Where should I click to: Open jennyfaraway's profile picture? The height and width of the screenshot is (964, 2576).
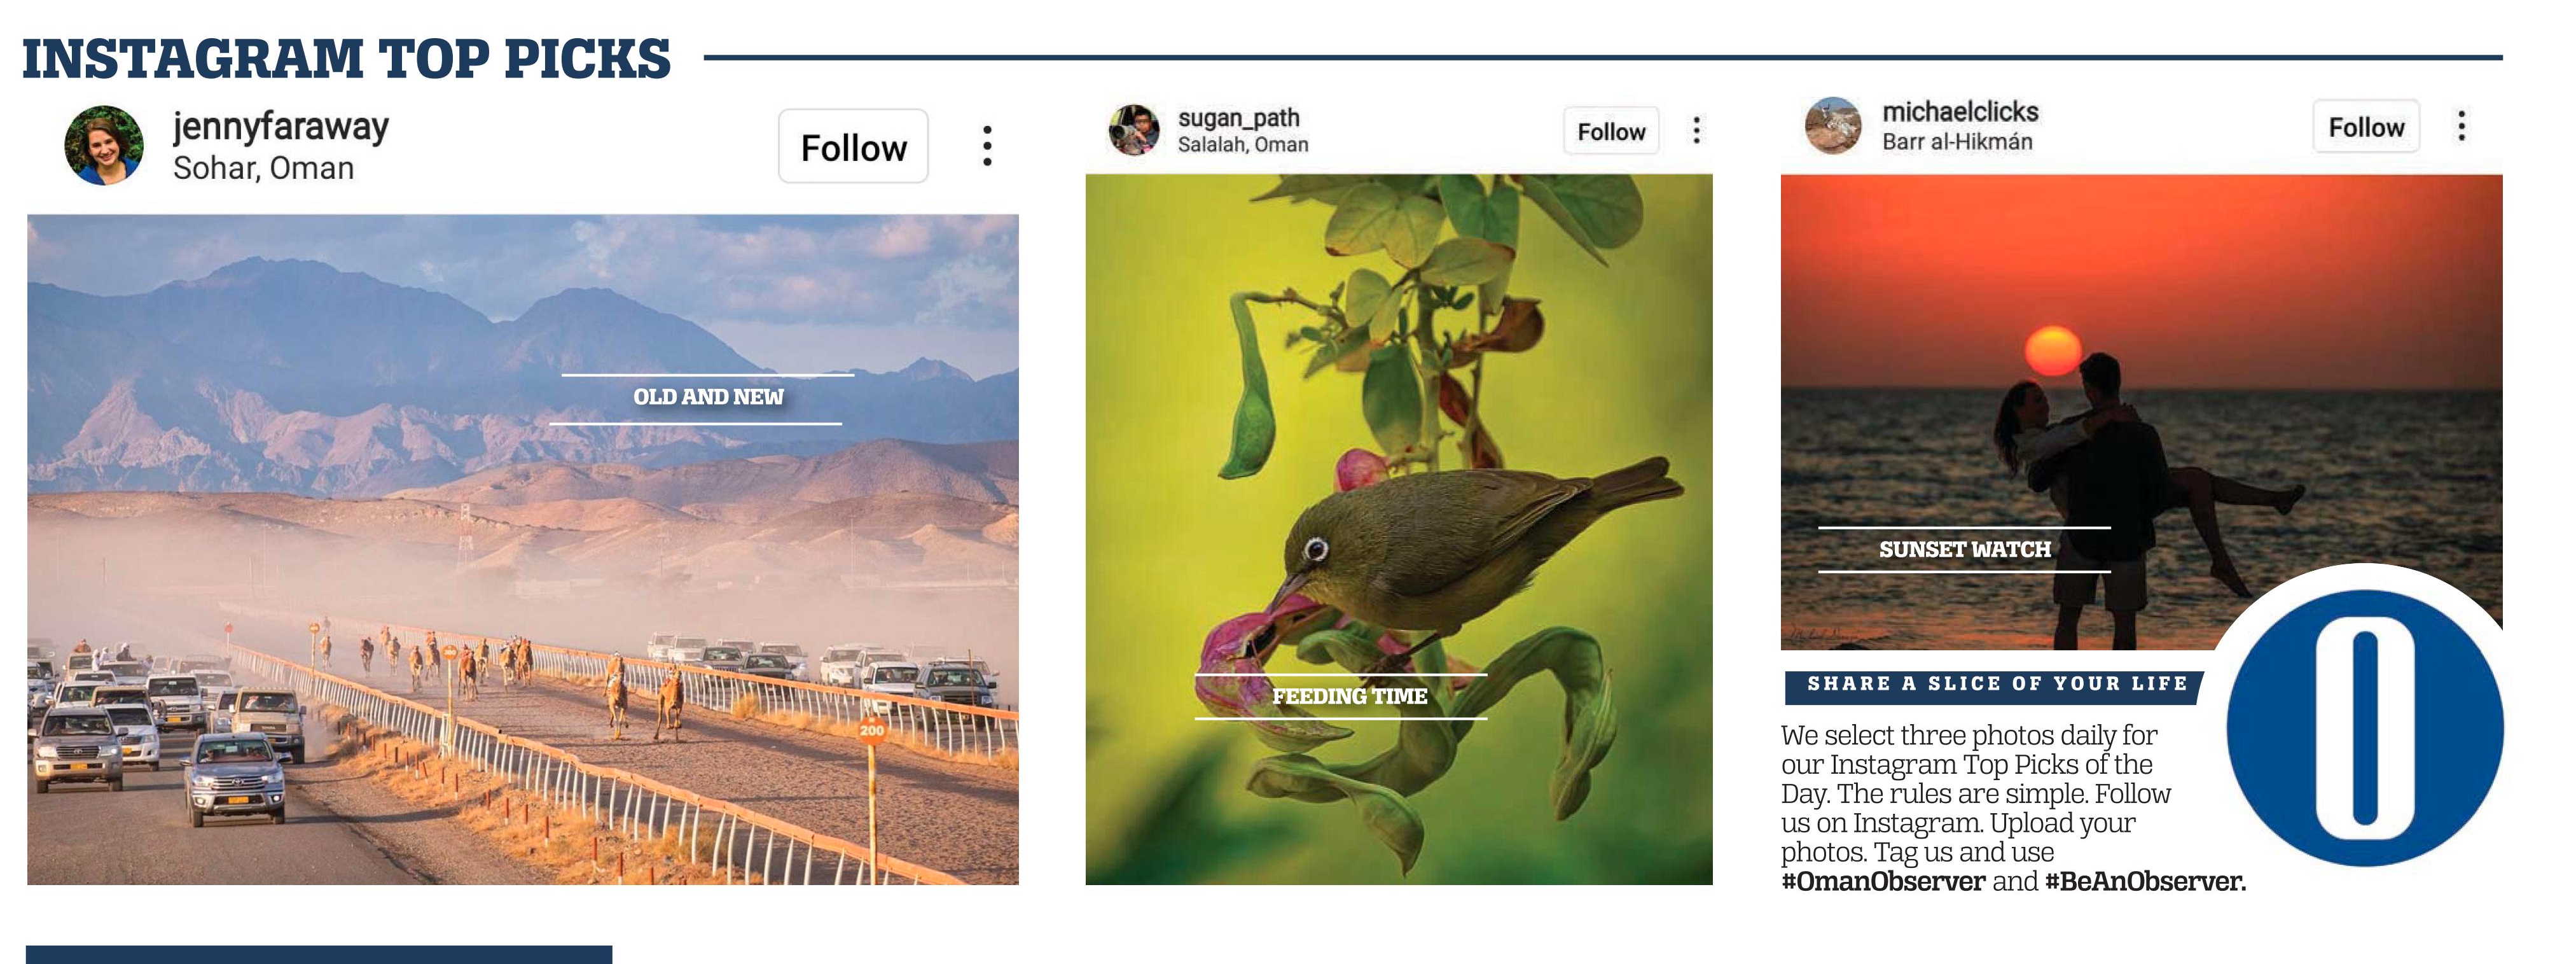pos(104,146)
